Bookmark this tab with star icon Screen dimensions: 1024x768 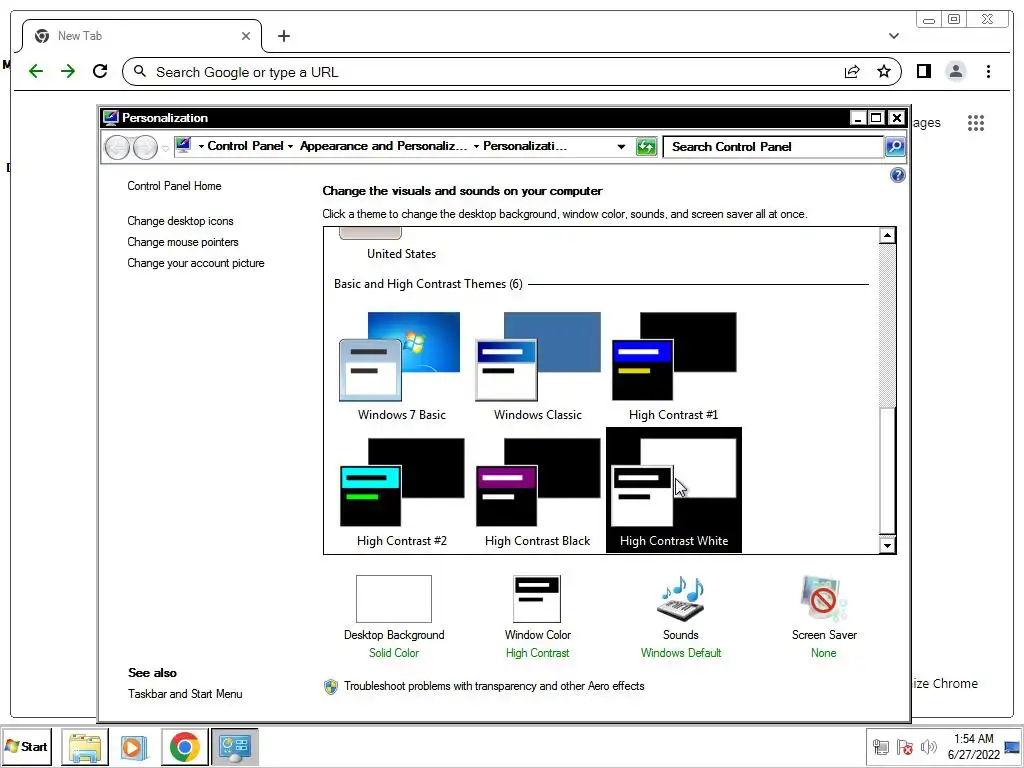click(x=884, y=71)
